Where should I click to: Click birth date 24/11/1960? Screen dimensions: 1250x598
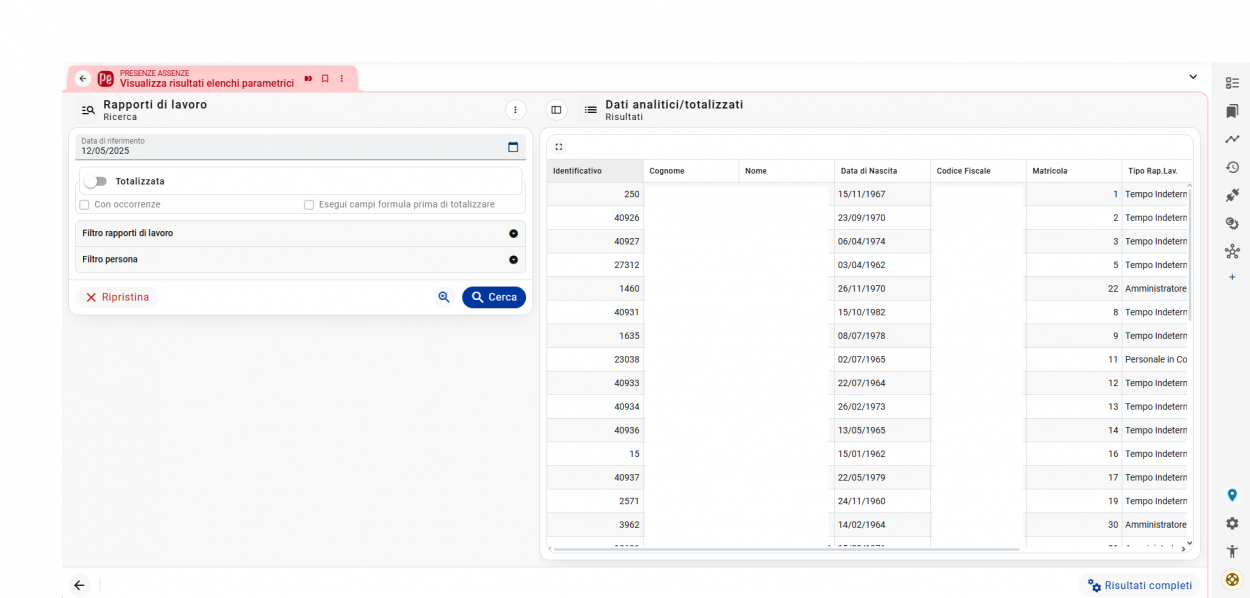pyautogui.click(x=882, y=501)
